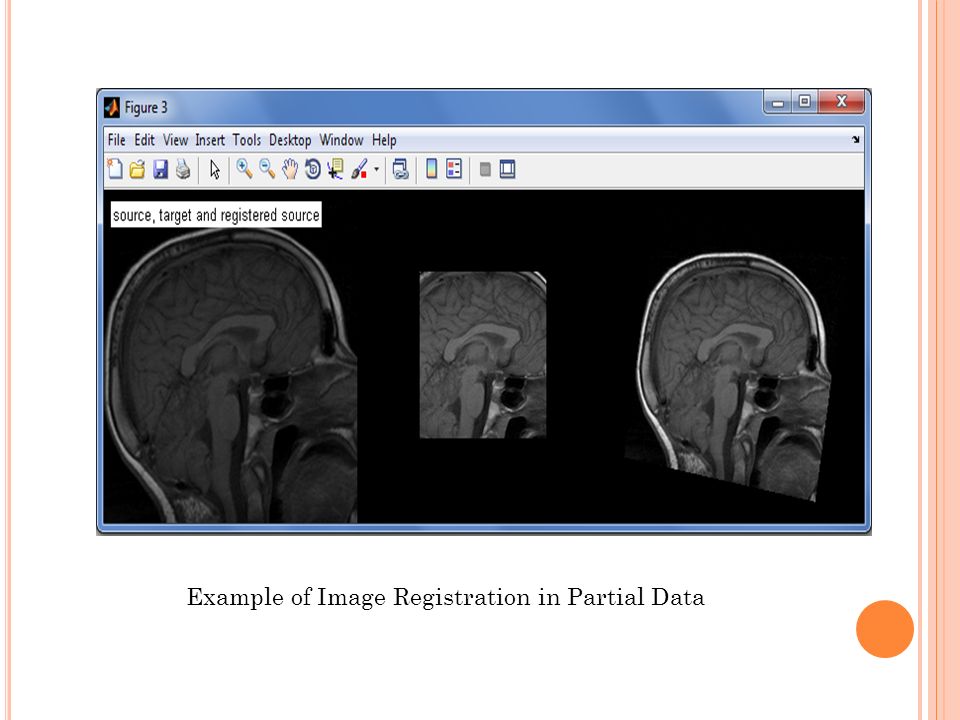Screen dimensions: 960x720
Task: Click the 'Figure 3' window title text
Action: click(x=146, y=108)
